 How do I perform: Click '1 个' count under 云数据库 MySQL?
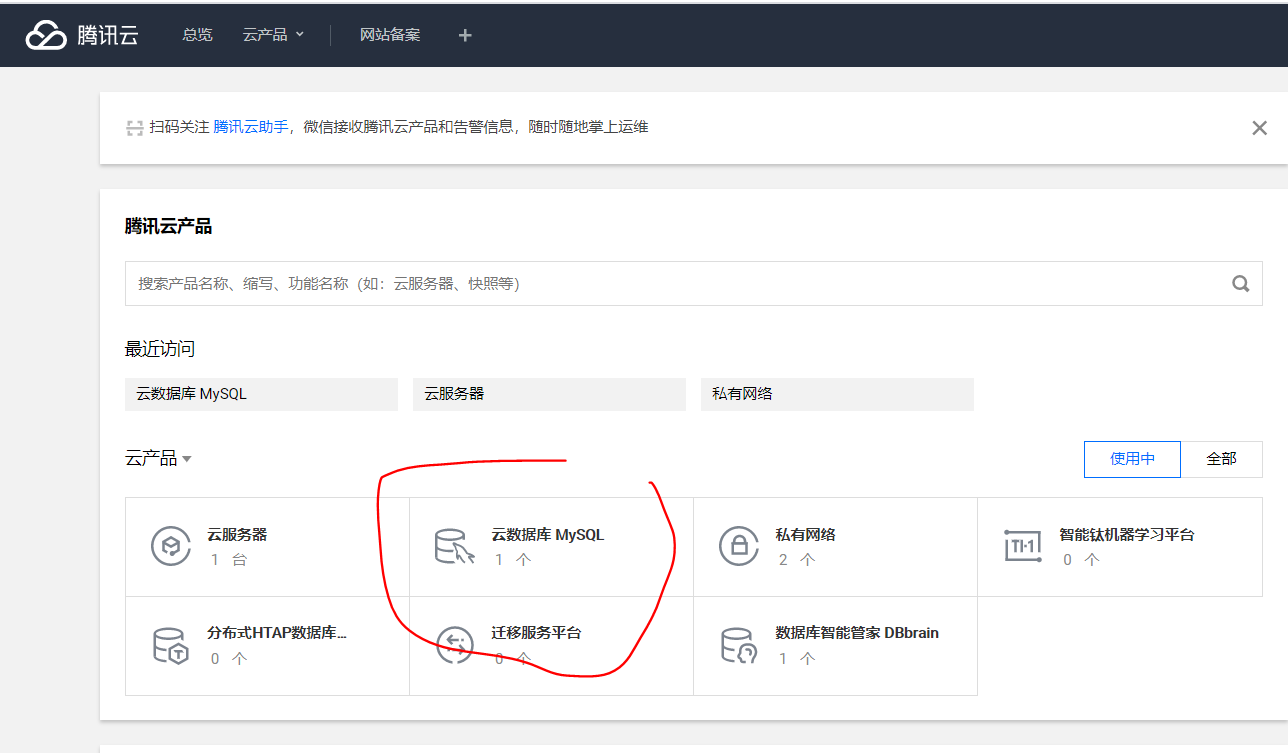pos(513,560)
